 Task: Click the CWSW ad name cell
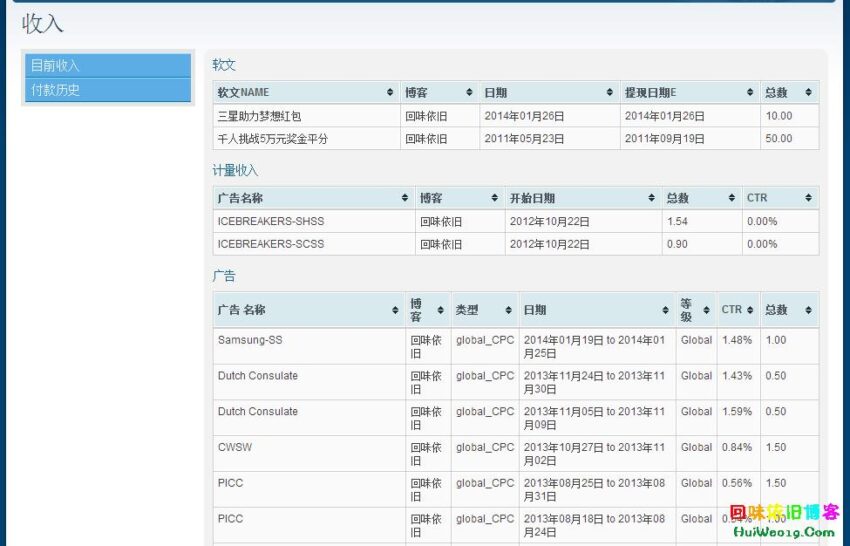235,447
